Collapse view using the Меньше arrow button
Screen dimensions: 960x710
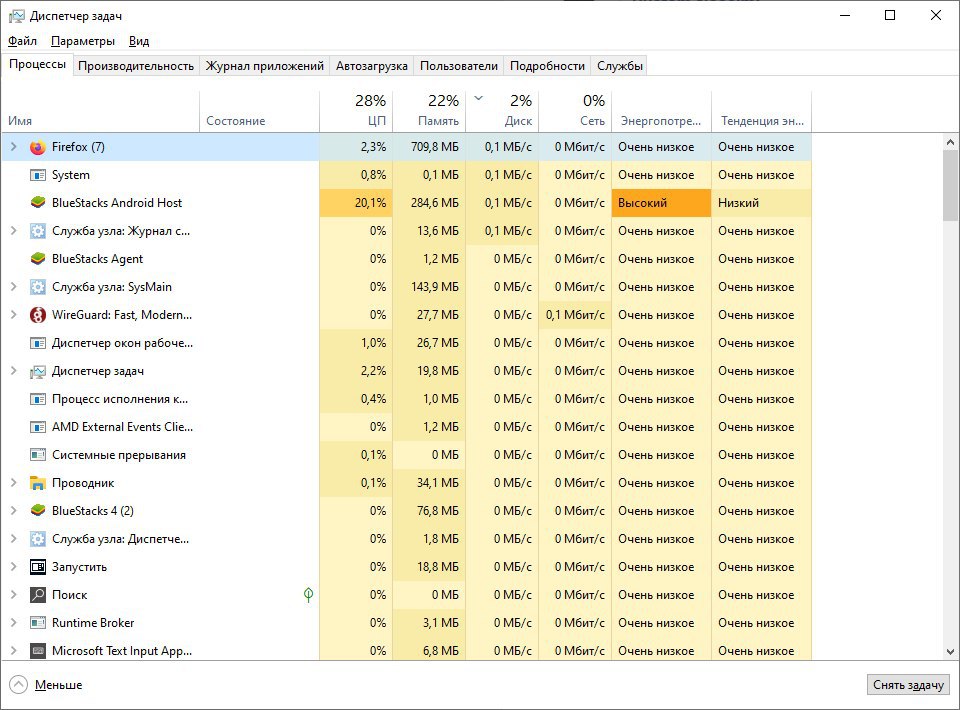19,685
